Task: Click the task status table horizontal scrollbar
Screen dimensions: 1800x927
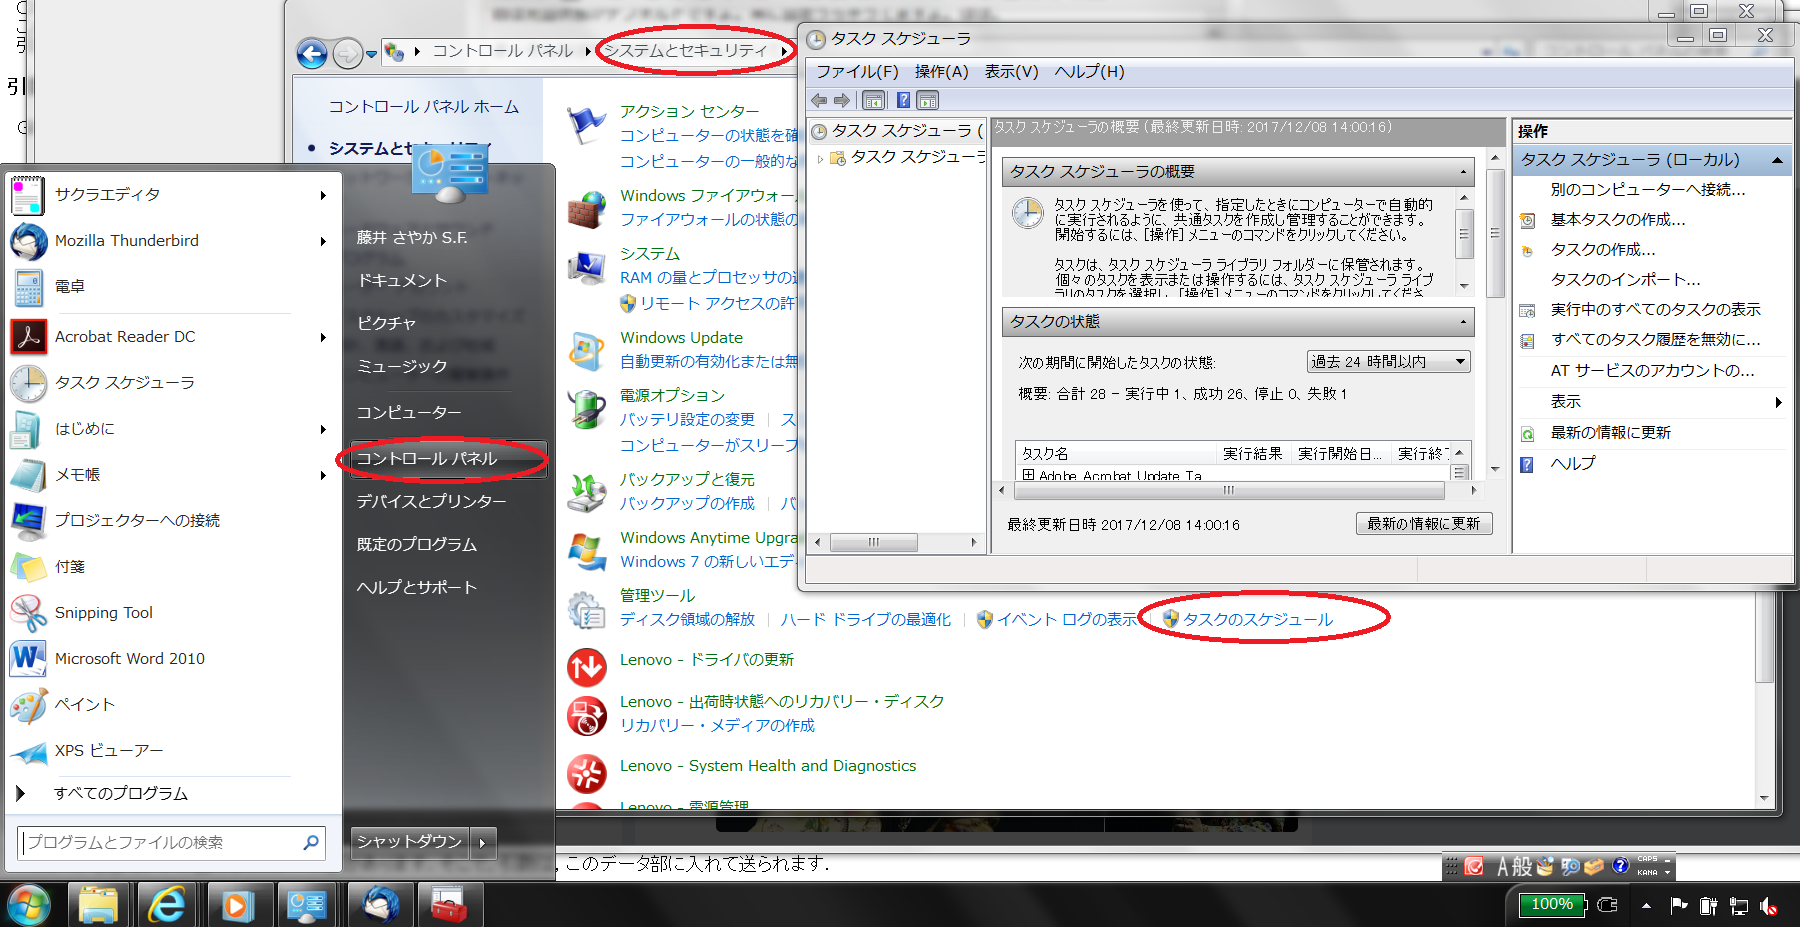Action: (1237, 490)
